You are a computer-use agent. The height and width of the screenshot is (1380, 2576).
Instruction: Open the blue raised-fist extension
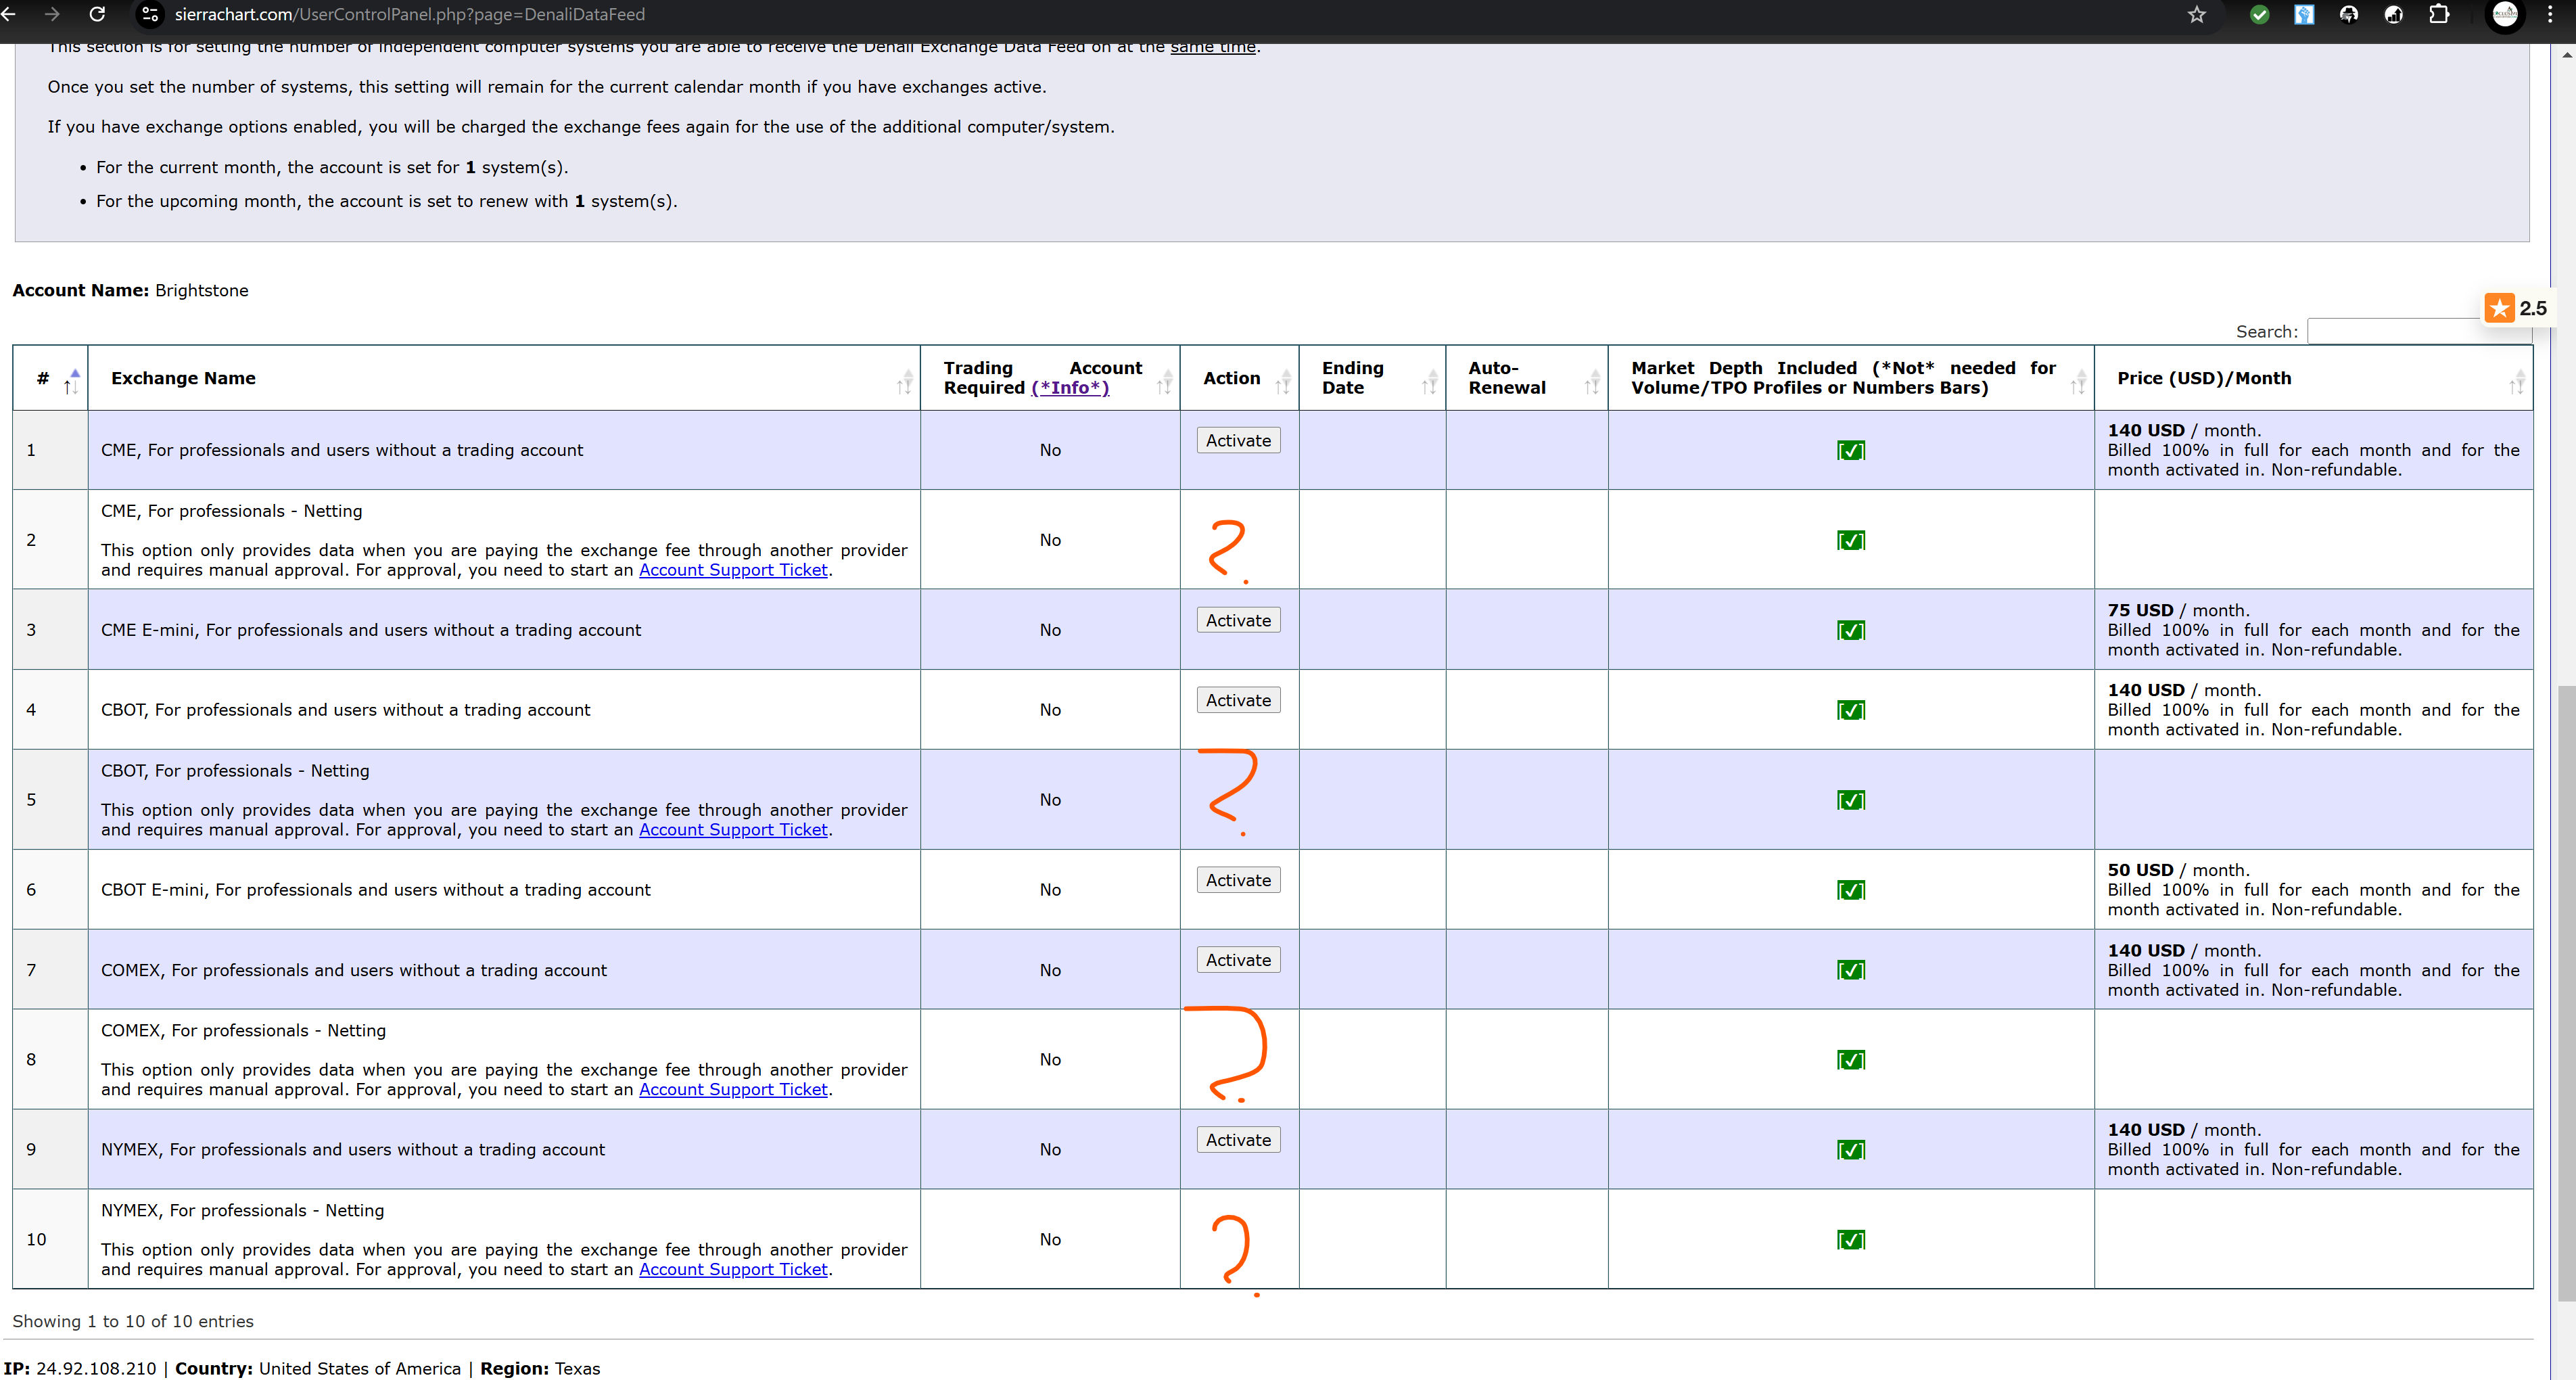coord(2304,14)
